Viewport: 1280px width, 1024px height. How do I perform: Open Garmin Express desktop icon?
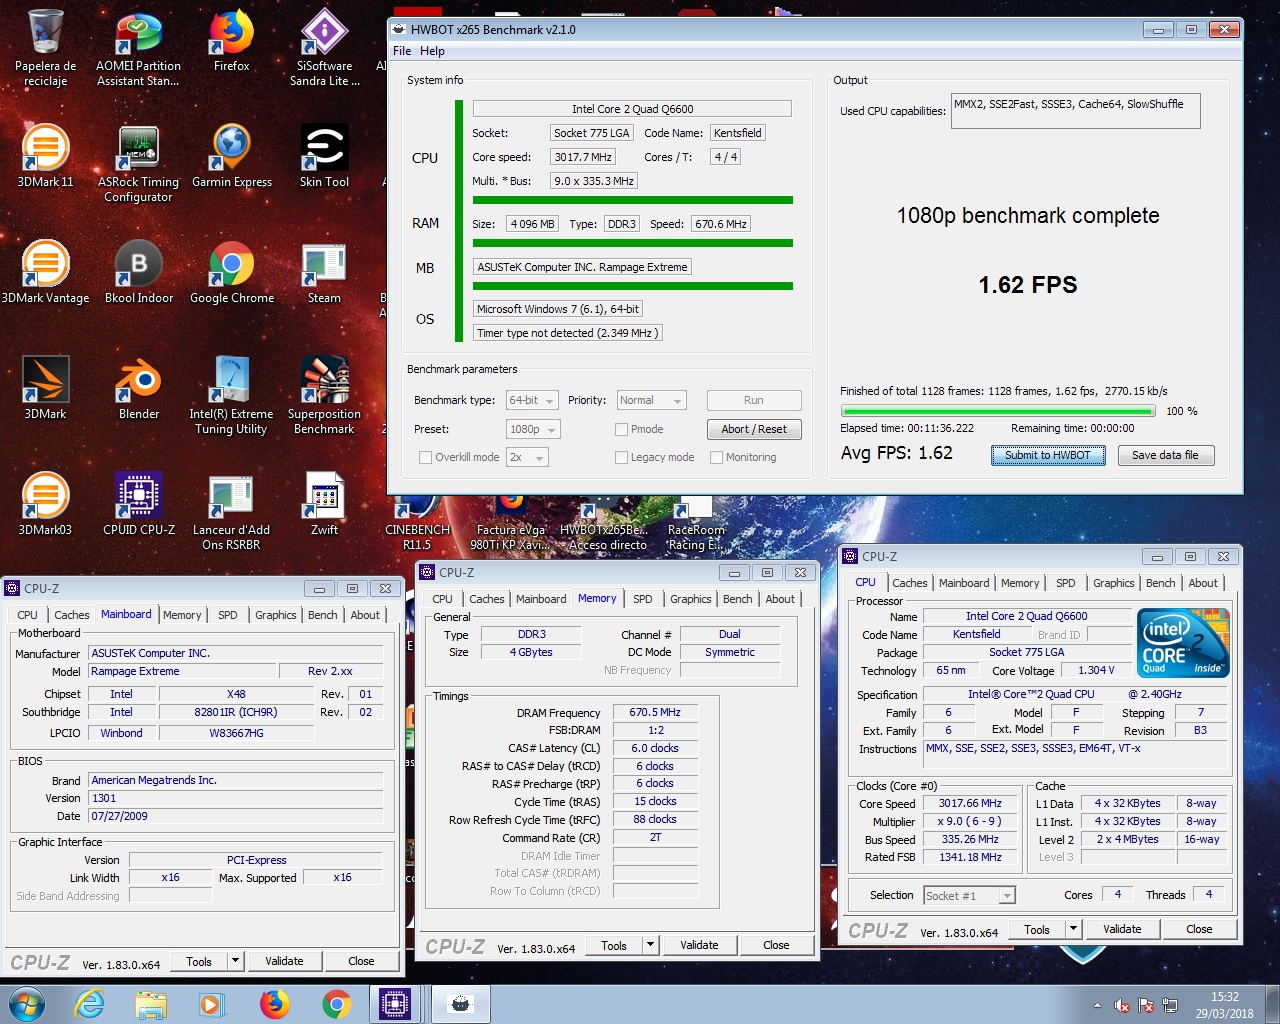231,157
